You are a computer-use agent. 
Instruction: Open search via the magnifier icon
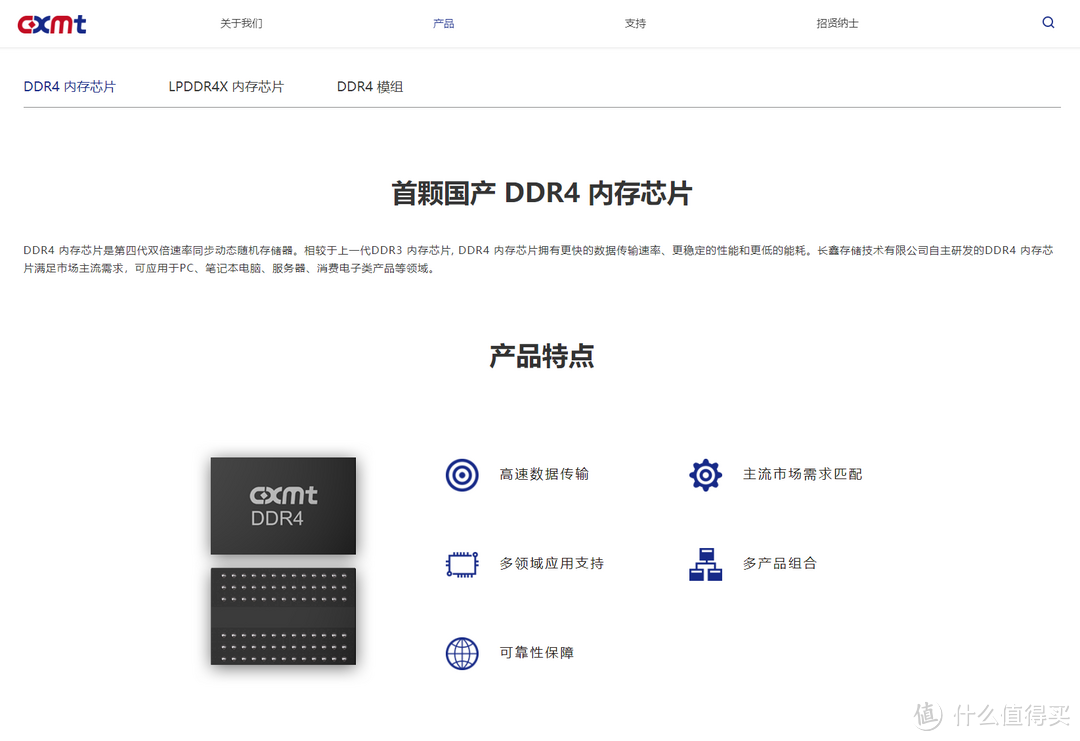[x=1048, y=22]
